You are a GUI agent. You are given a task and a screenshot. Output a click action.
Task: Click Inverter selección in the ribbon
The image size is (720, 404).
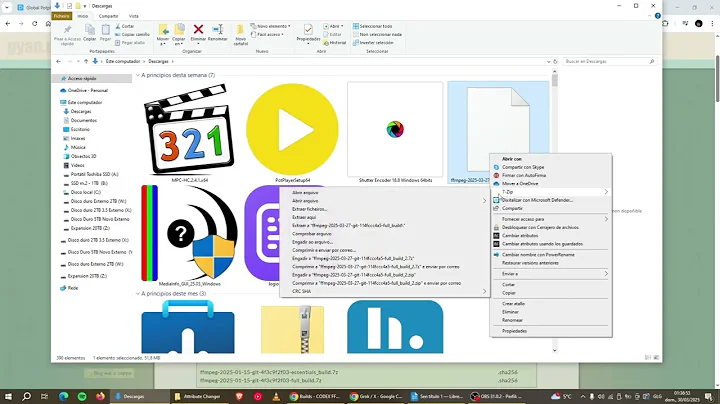tap(373, 43)
